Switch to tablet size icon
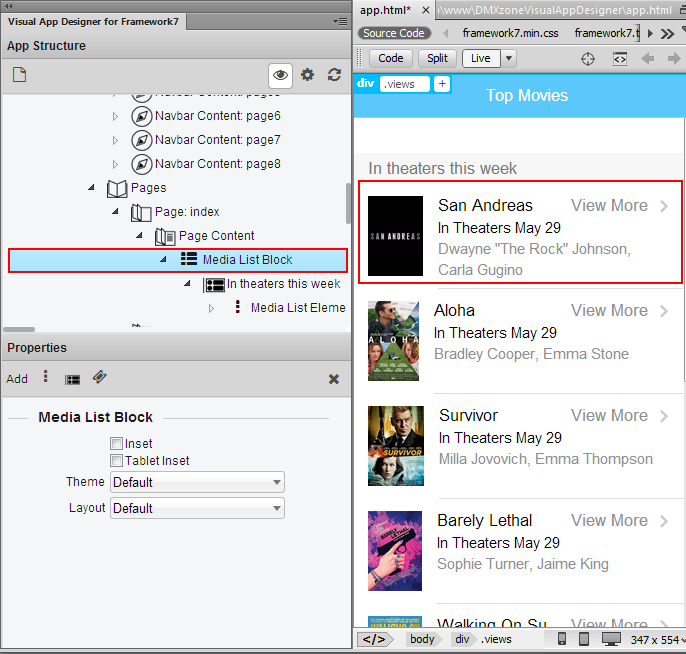This screenshot has width=686, height=654. 584,639
